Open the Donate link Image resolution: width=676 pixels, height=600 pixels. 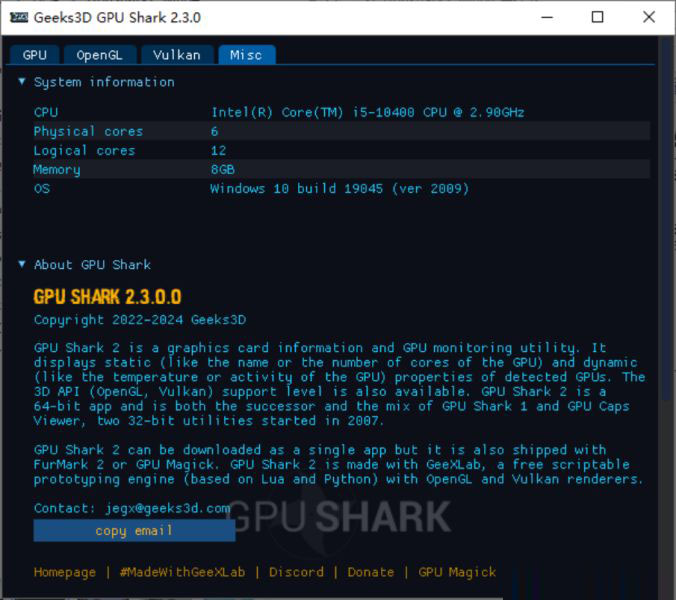371,572
